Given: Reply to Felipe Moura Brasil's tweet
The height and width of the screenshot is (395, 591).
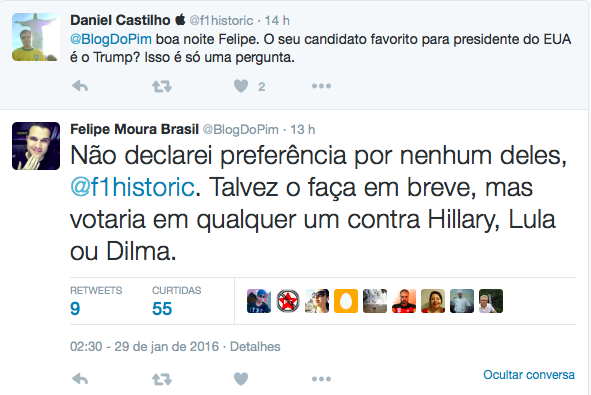Looking at the screenshot, I should pos(80,379).
